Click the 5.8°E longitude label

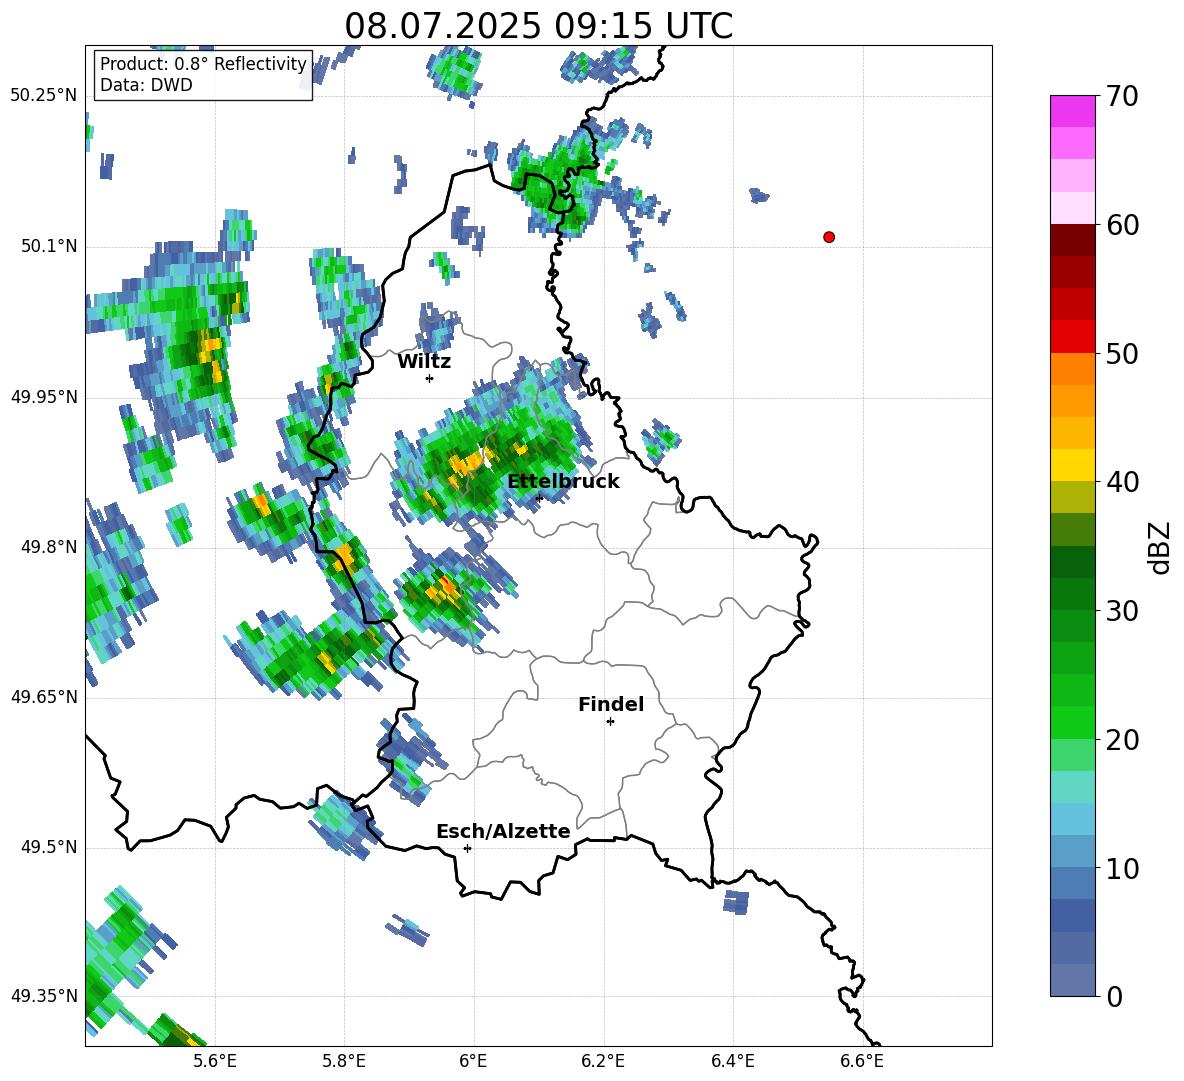(344, 1061)
